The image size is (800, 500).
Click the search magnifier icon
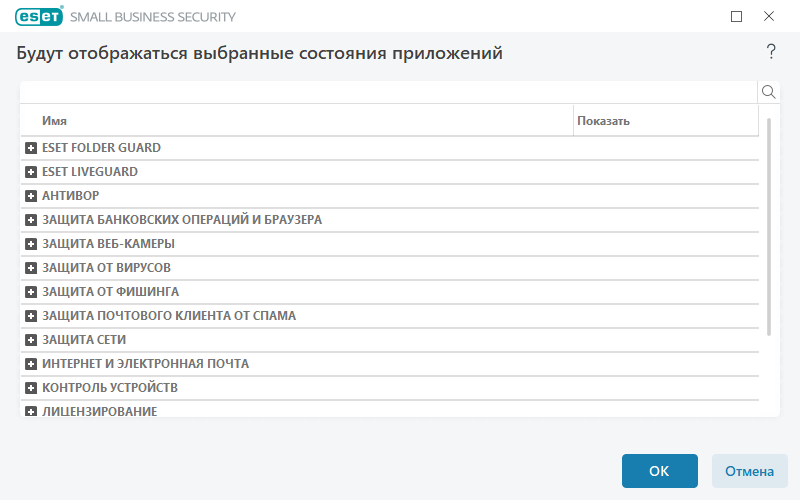tap(769, 92)
